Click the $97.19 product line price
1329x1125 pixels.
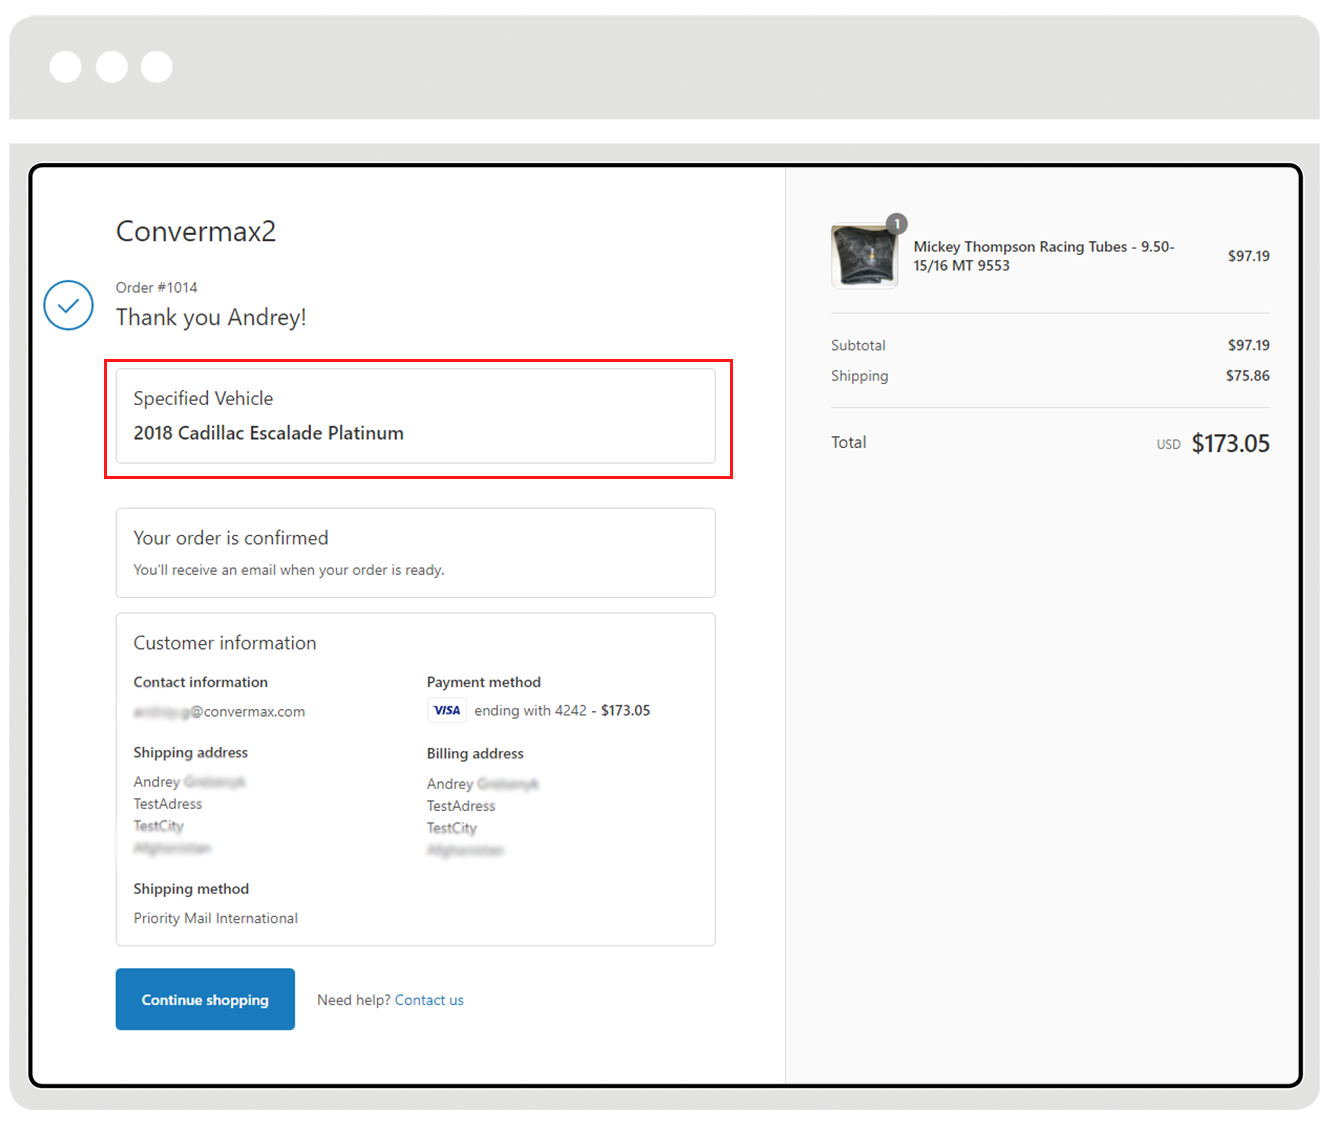tap(1249, 256)
